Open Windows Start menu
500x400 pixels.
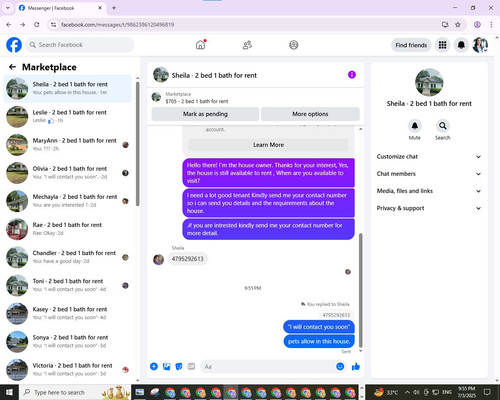pyautogui.click(x=9, y=392)
